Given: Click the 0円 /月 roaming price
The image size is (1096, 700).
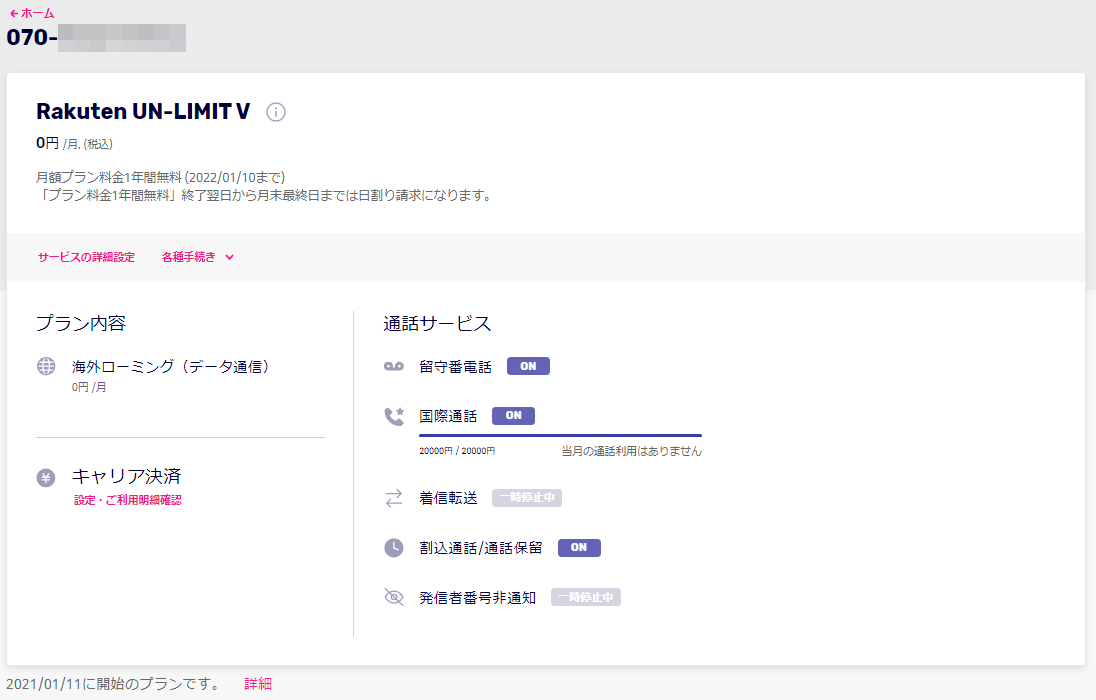Looking at the screenshot, I should 89,387.
